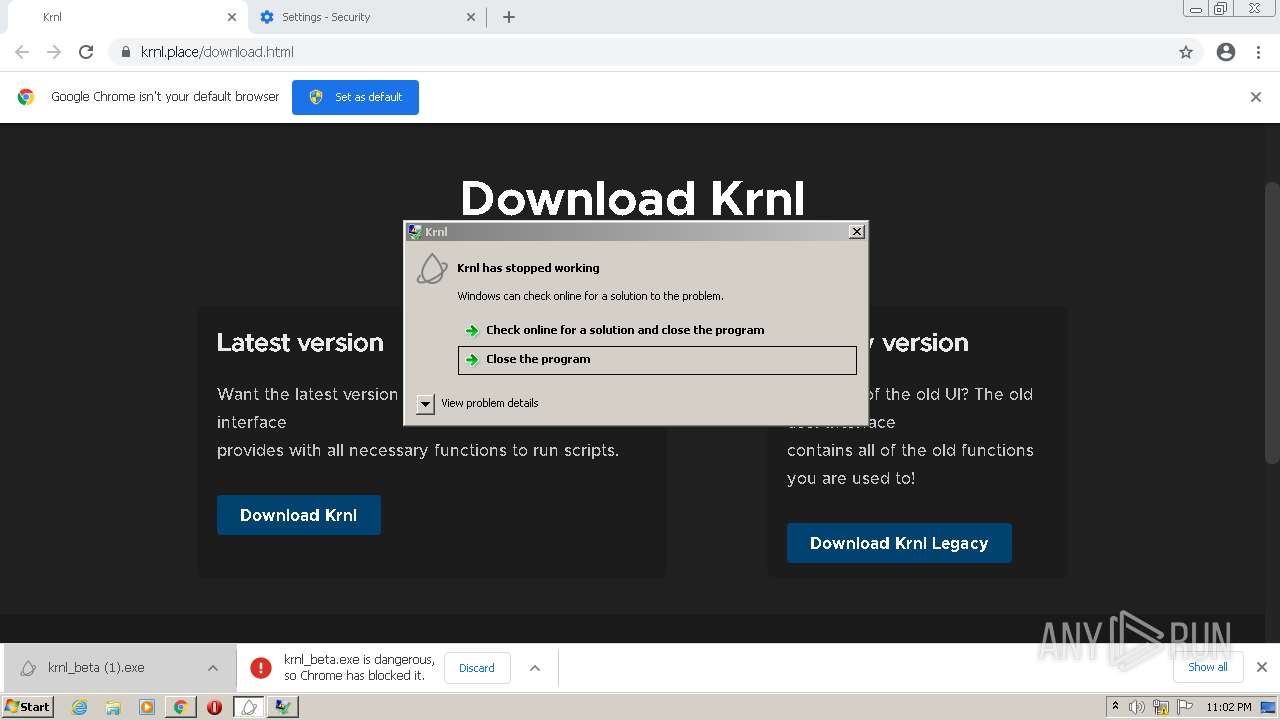The image size is (1280, 720).
Task: Expand blocked download options chevron
Action: pyautogui.click(x=535, y=668)
